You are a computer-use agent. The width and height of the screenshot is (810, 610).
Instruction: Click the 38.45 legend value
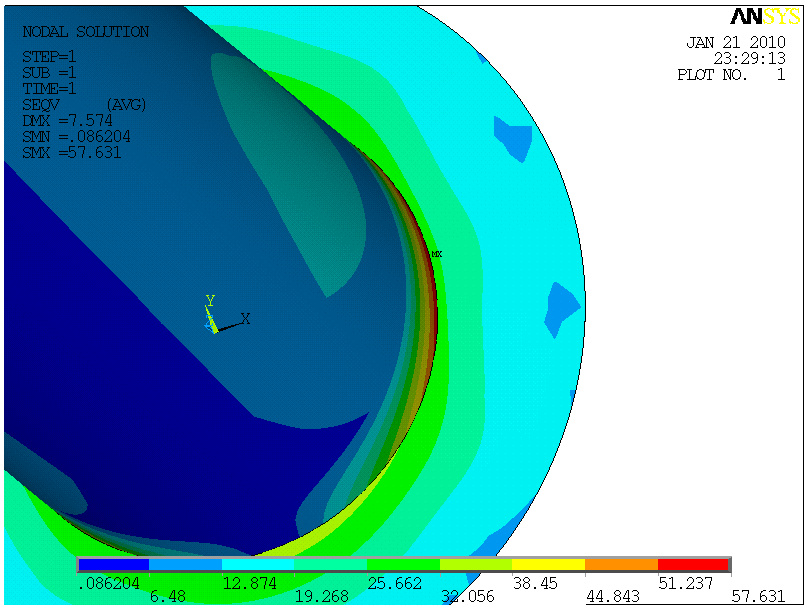pyautogui.click(x=536, y=584)
